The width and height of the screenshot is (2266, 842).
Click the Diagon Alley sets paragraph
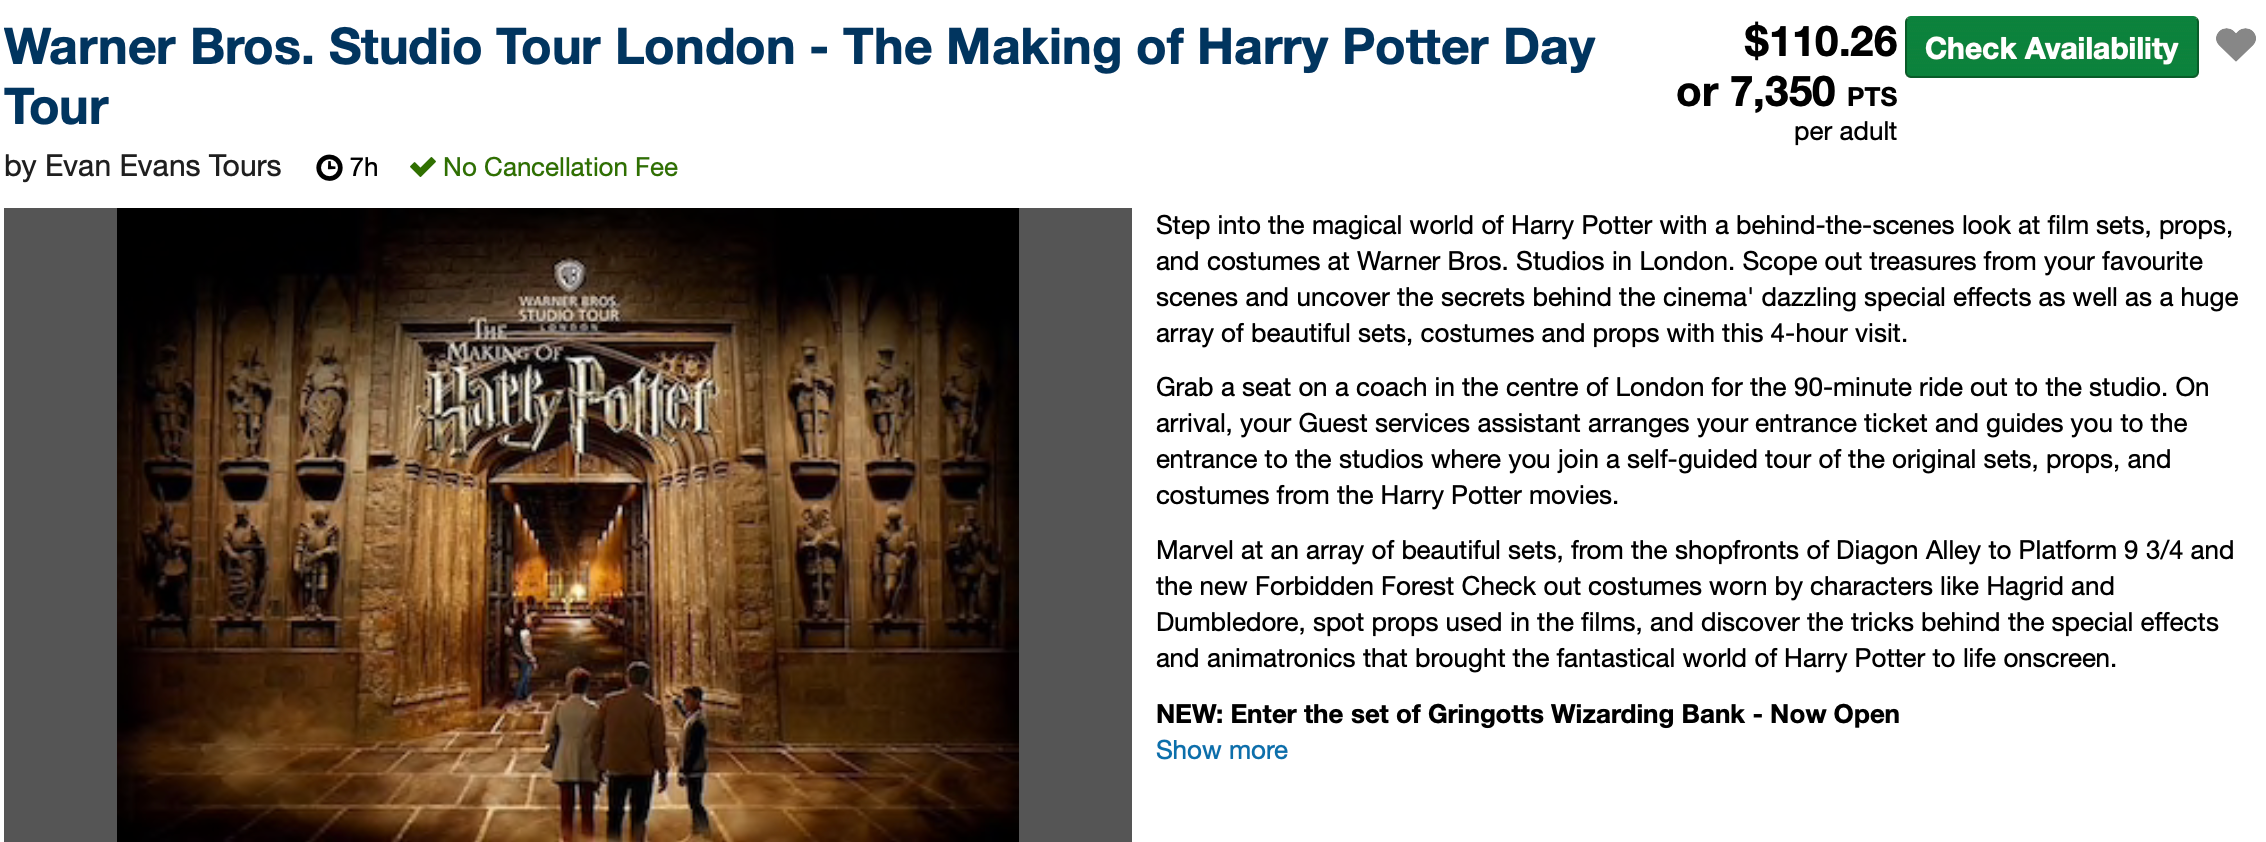pyautogui.click(x=1694, y=604)
